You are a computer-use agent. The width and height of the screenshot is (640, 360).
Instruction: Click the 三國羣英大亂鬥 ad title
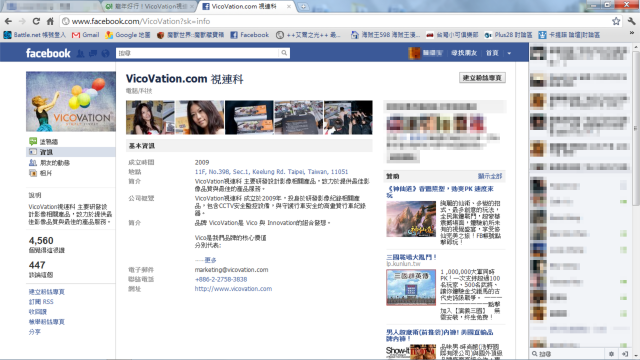coord(411,257)
